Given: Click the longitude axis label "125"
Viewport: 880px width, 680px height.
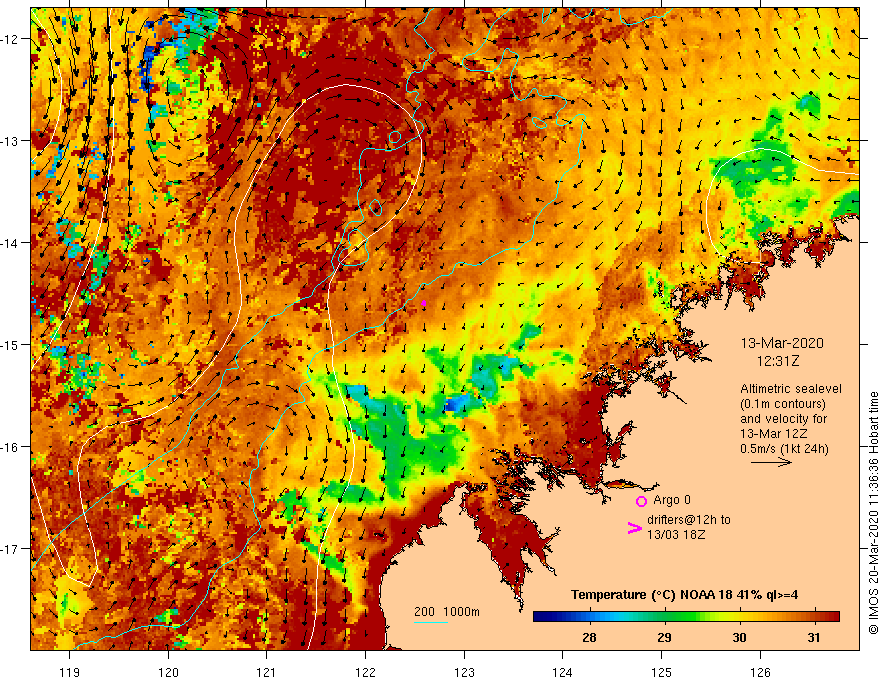Looking at the screenshot, I should pyautogui.click(x=662, y=672).
